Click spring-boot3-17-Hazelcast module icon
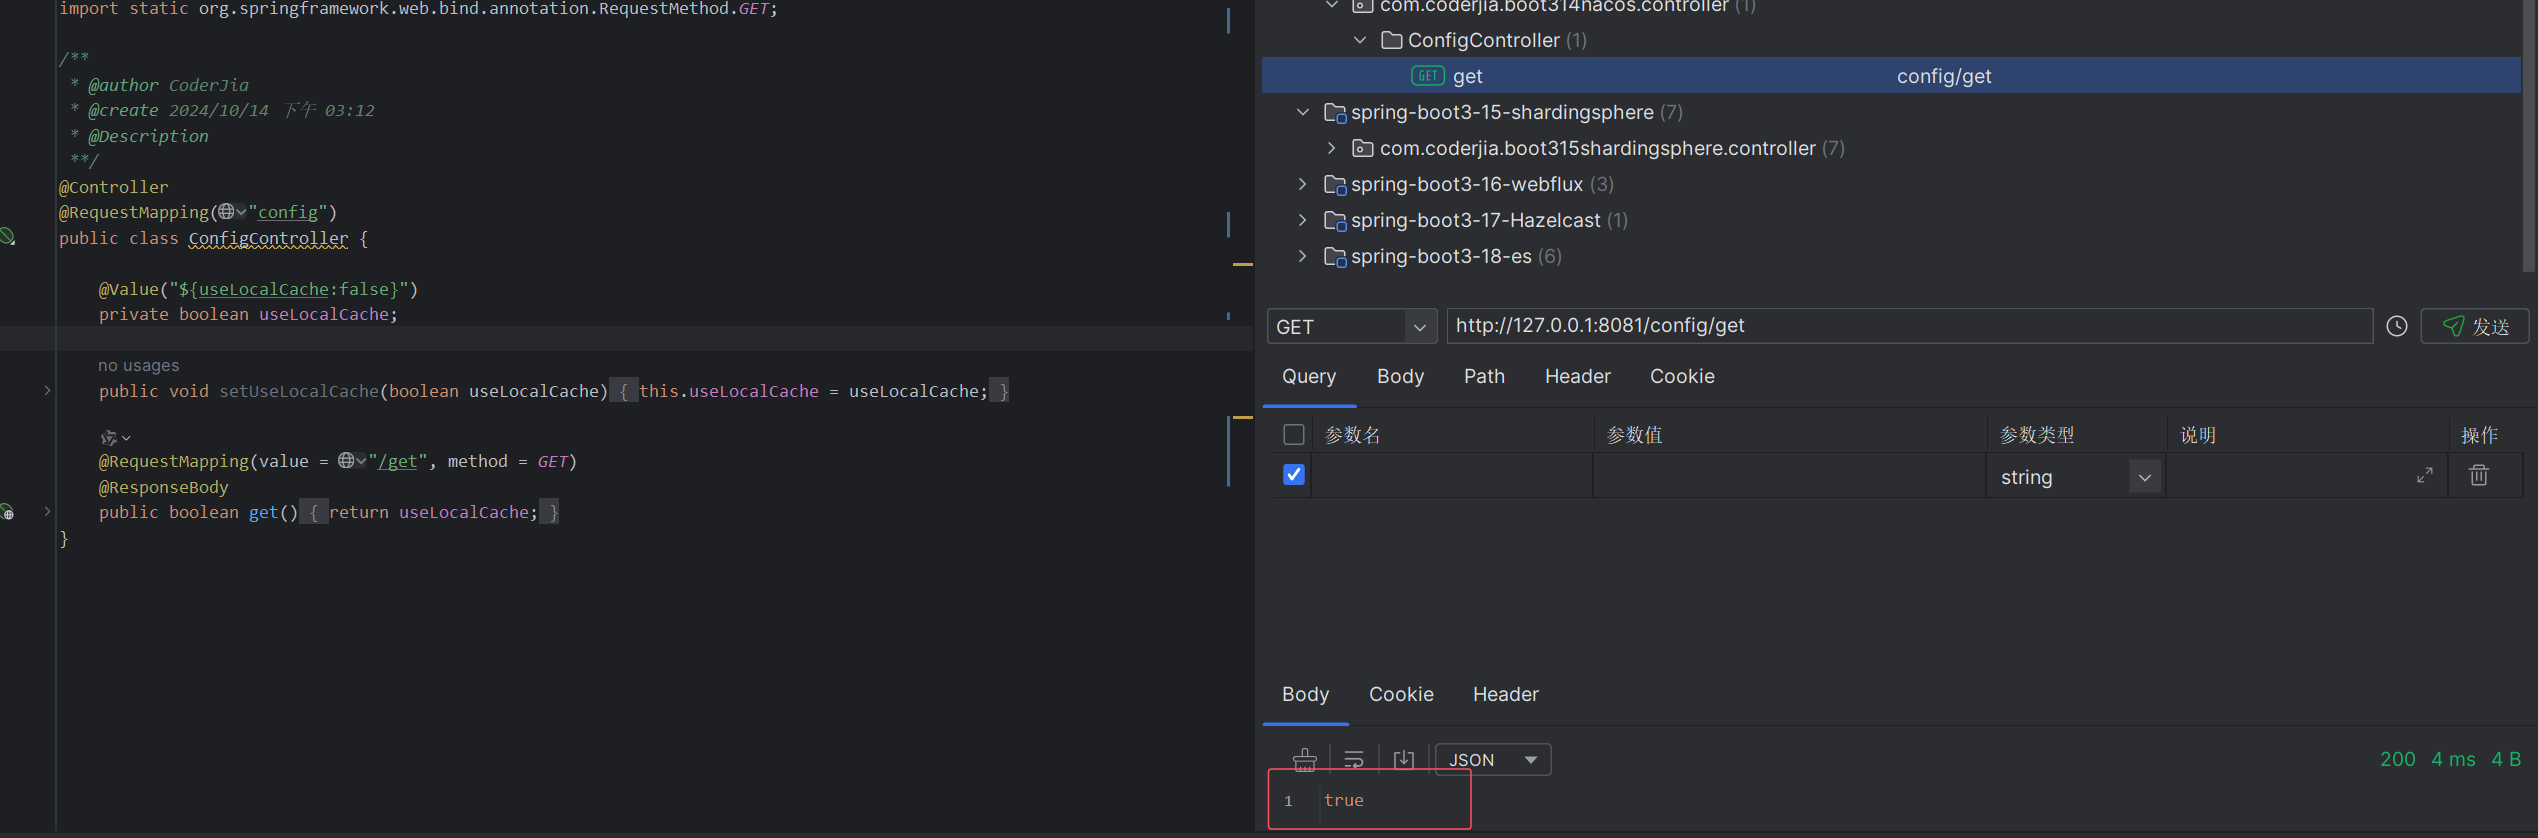 click(x=1335, y=221)
